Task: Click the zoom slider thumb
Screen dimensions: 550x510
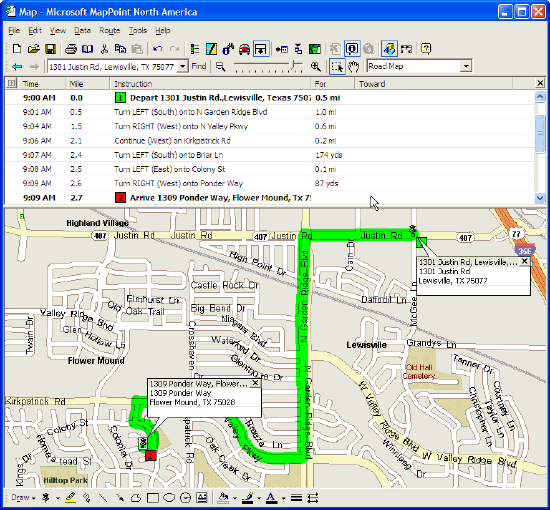Action: click(x=293, y=65)
